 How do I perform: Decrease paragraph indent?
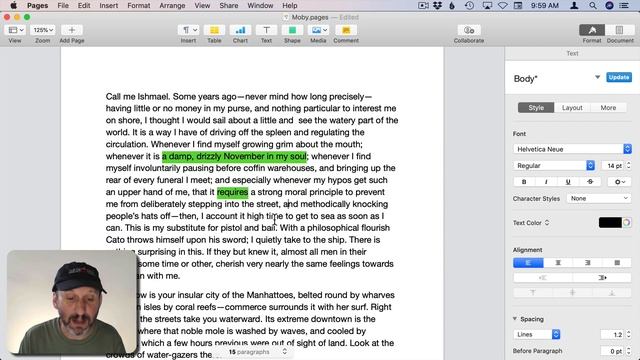(542, 278)
